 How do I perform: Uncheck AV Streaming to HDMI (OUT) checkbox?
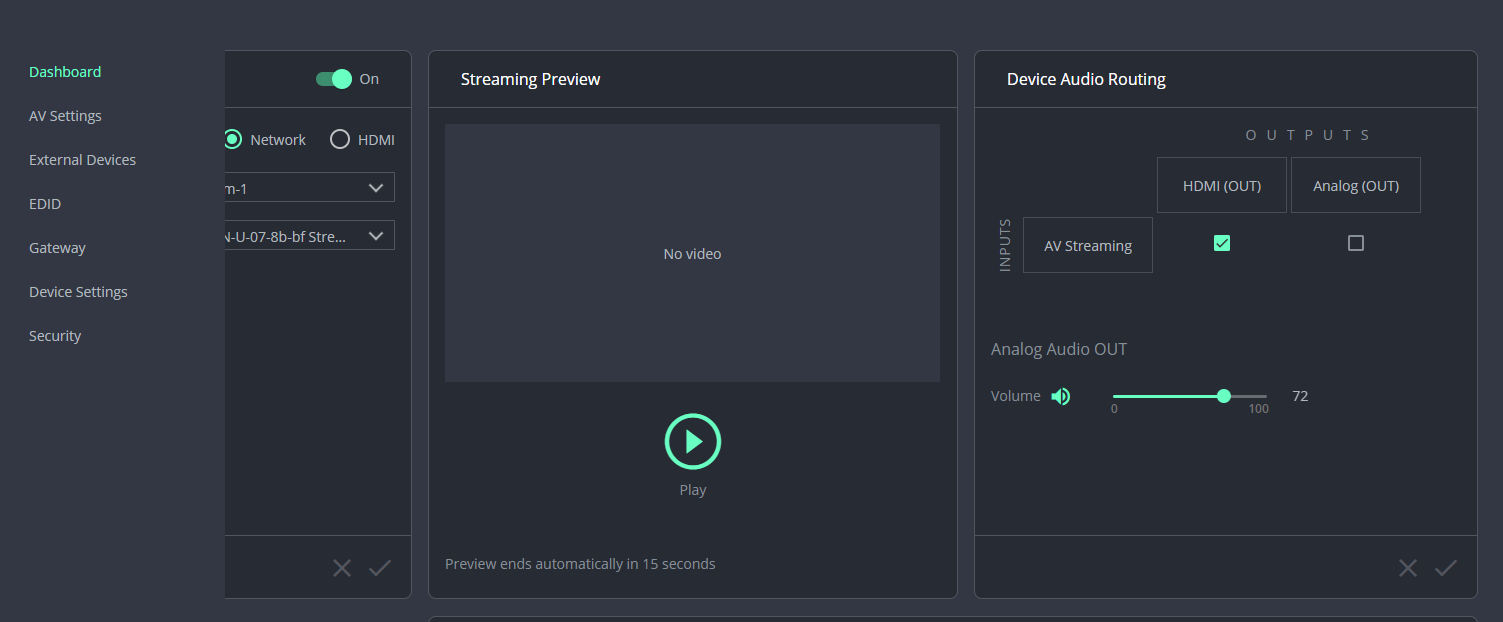(1221, 243)
